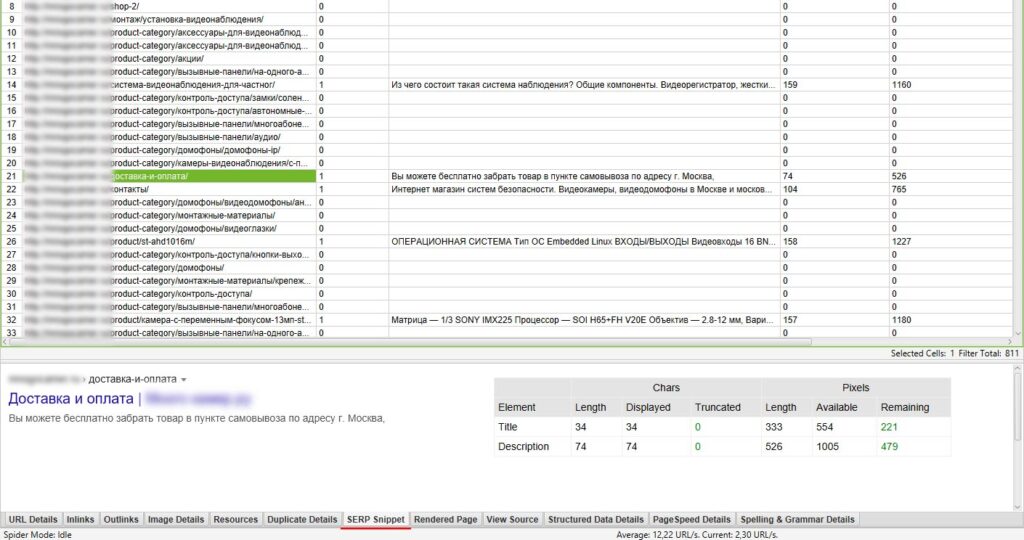Open Spelling & Grammar Details tab

click(797, 520)
